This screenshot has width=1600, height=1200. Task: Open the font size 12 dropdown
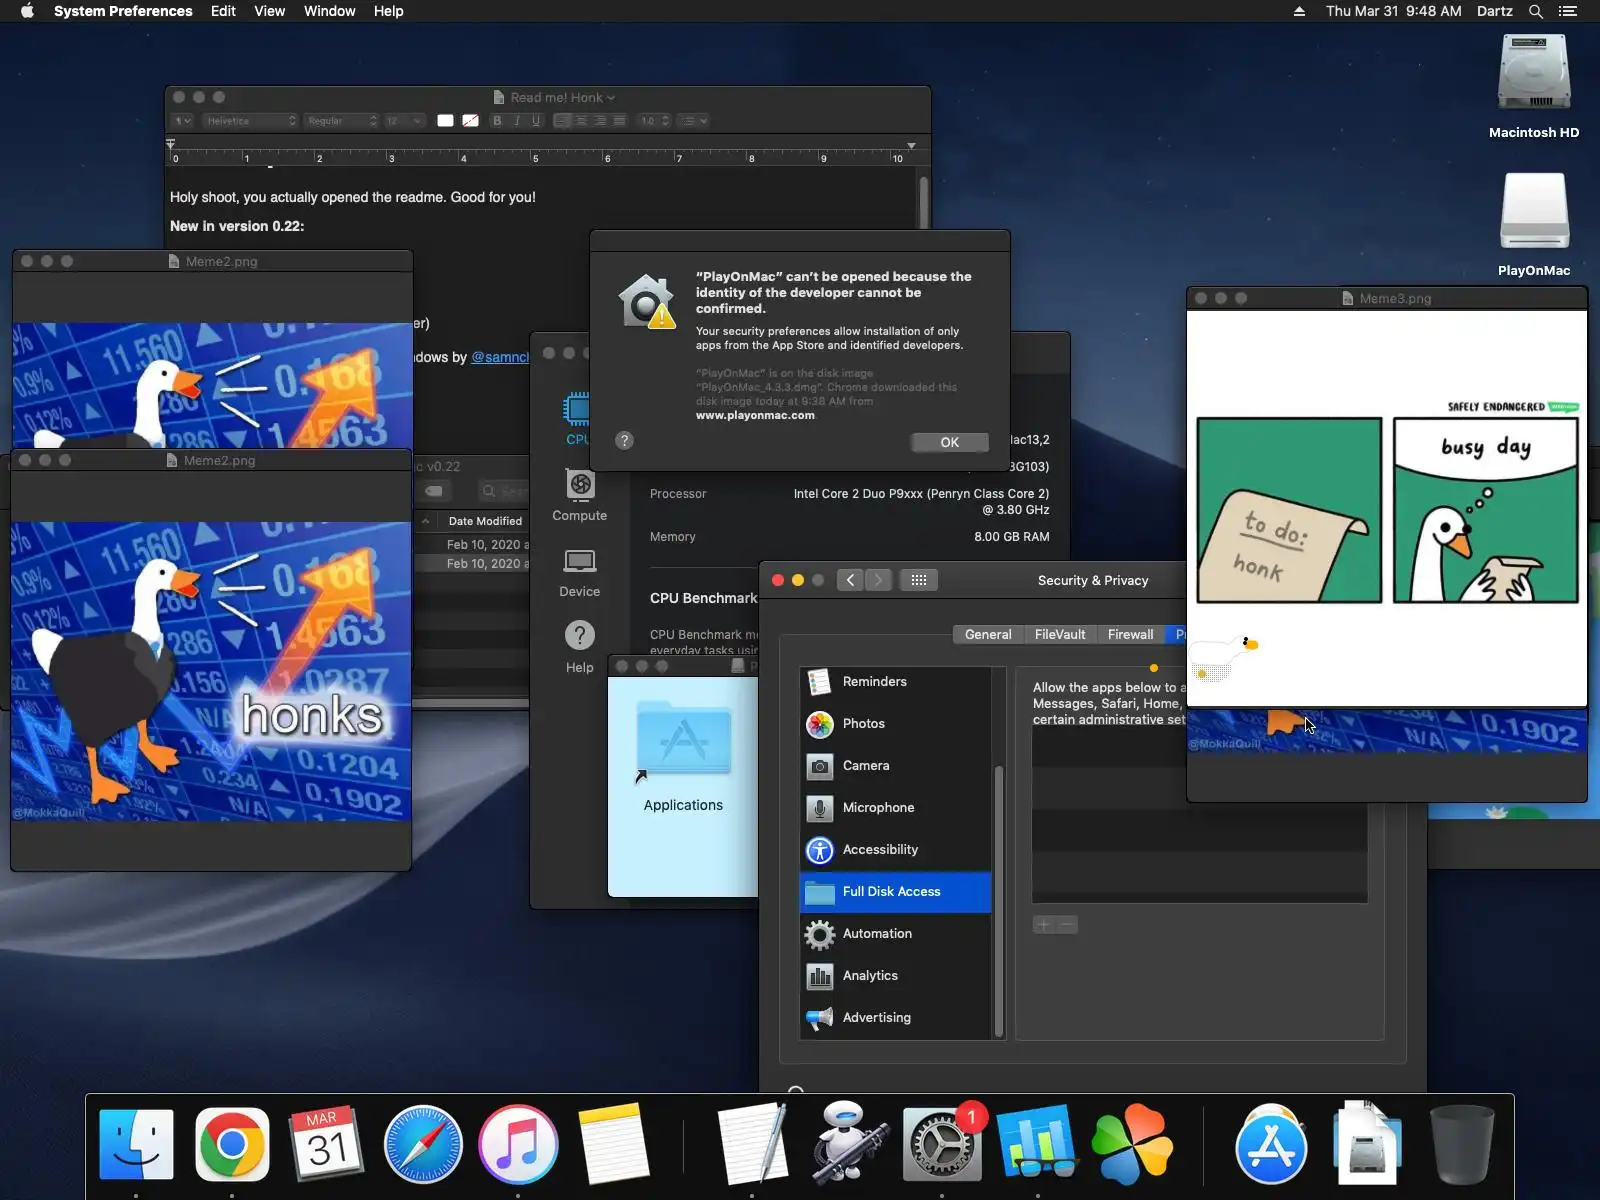point(404,121)
